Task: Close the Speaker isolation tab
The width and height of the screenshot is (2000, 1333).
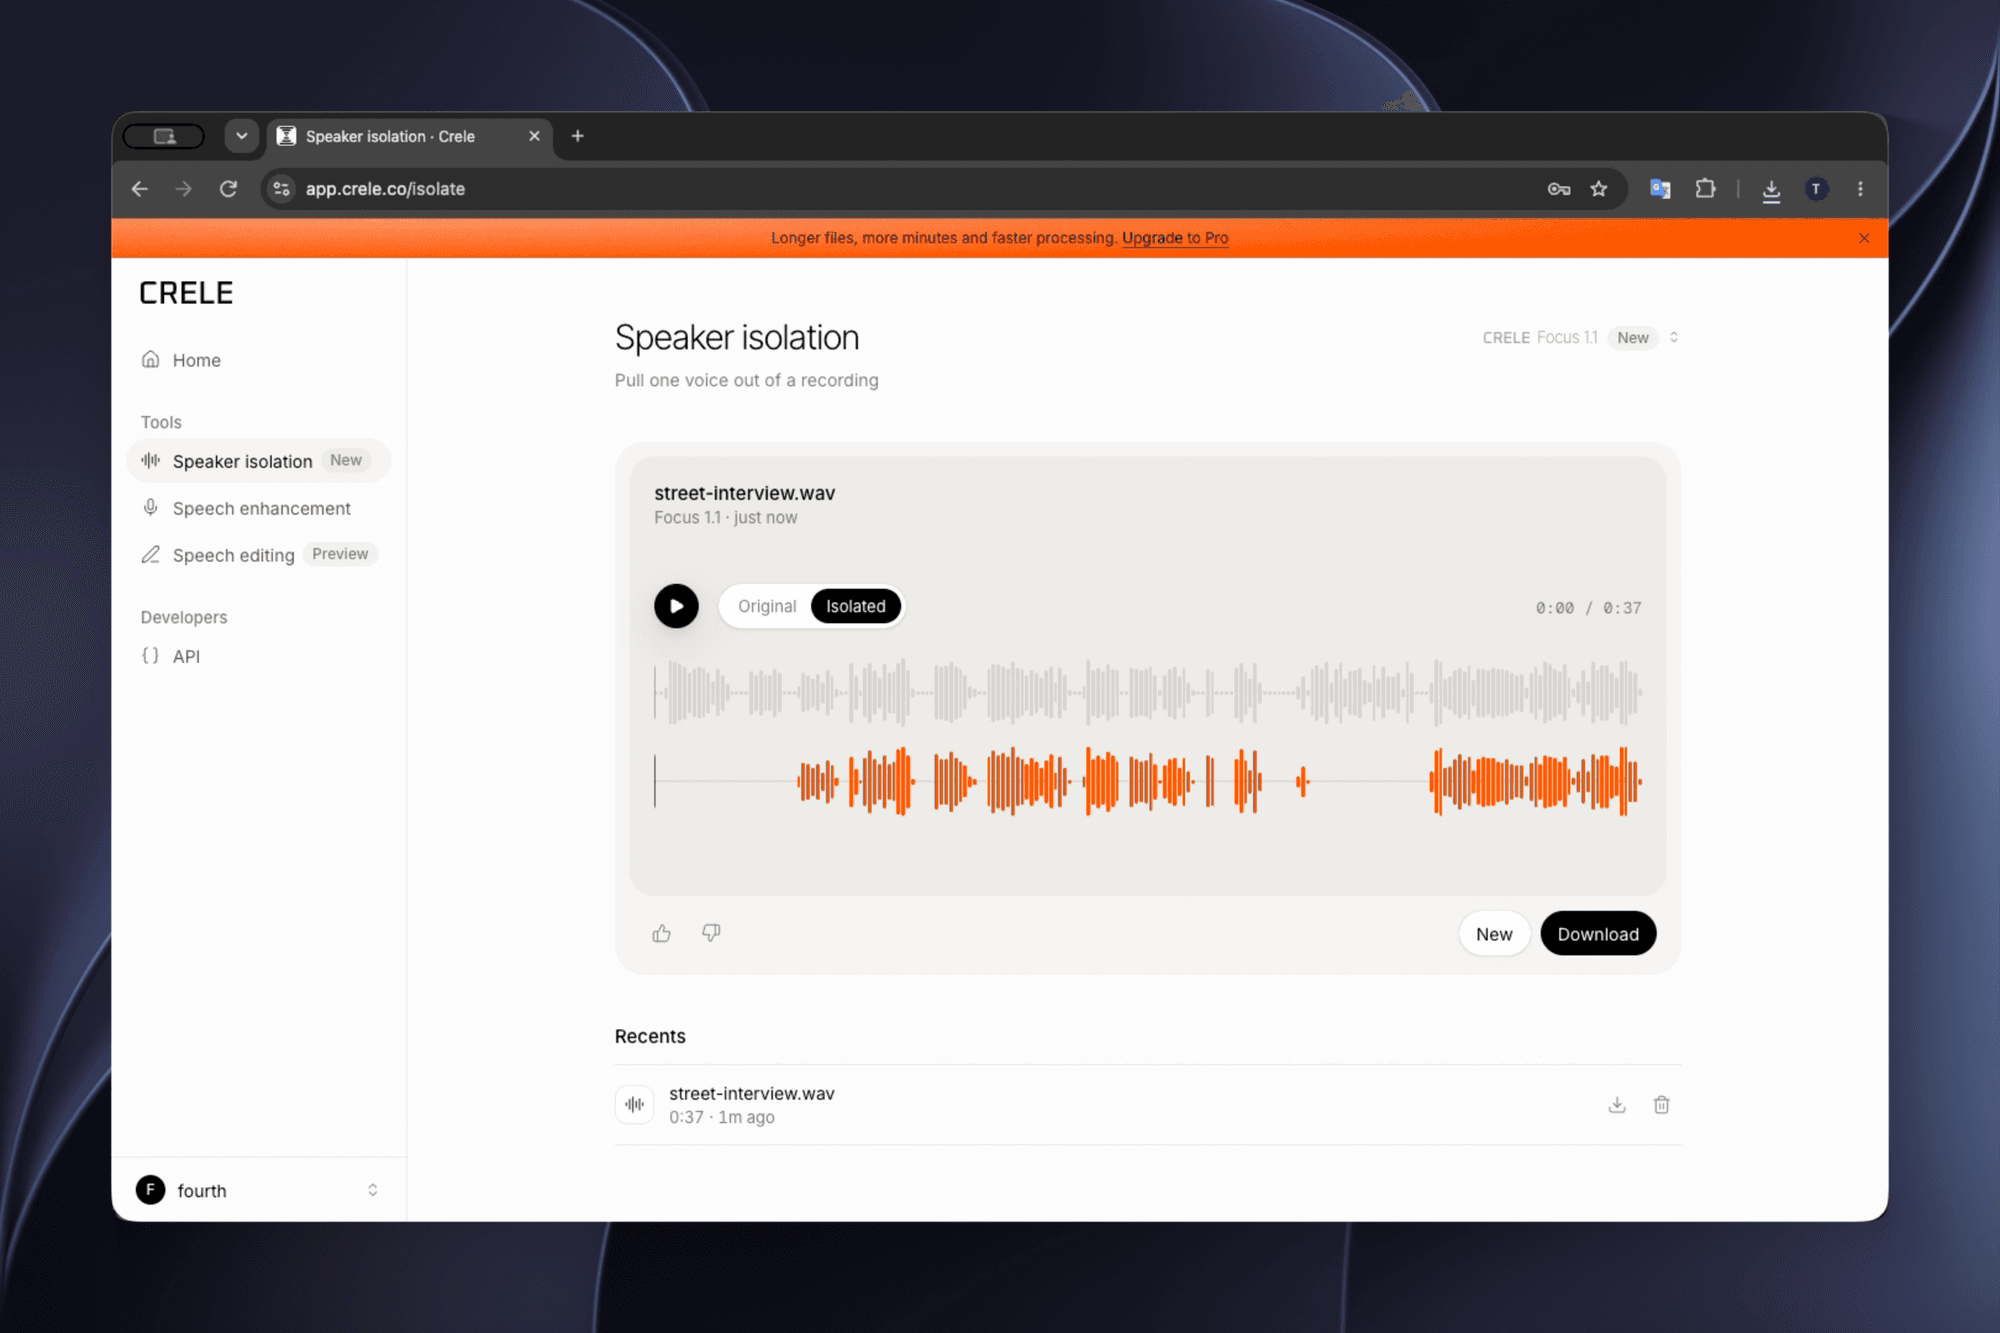Action: [x=534, y=136]
